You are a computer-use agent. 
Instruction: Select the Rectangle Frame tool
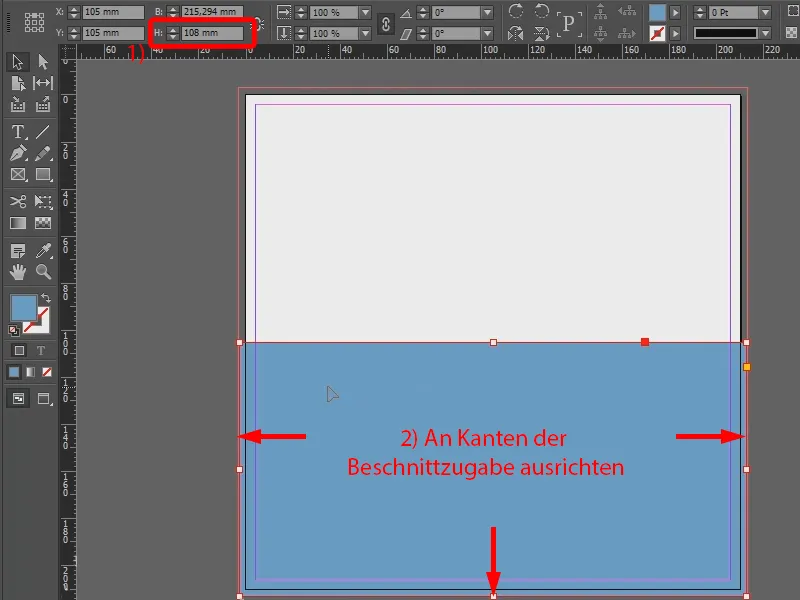tap(17, 174)
